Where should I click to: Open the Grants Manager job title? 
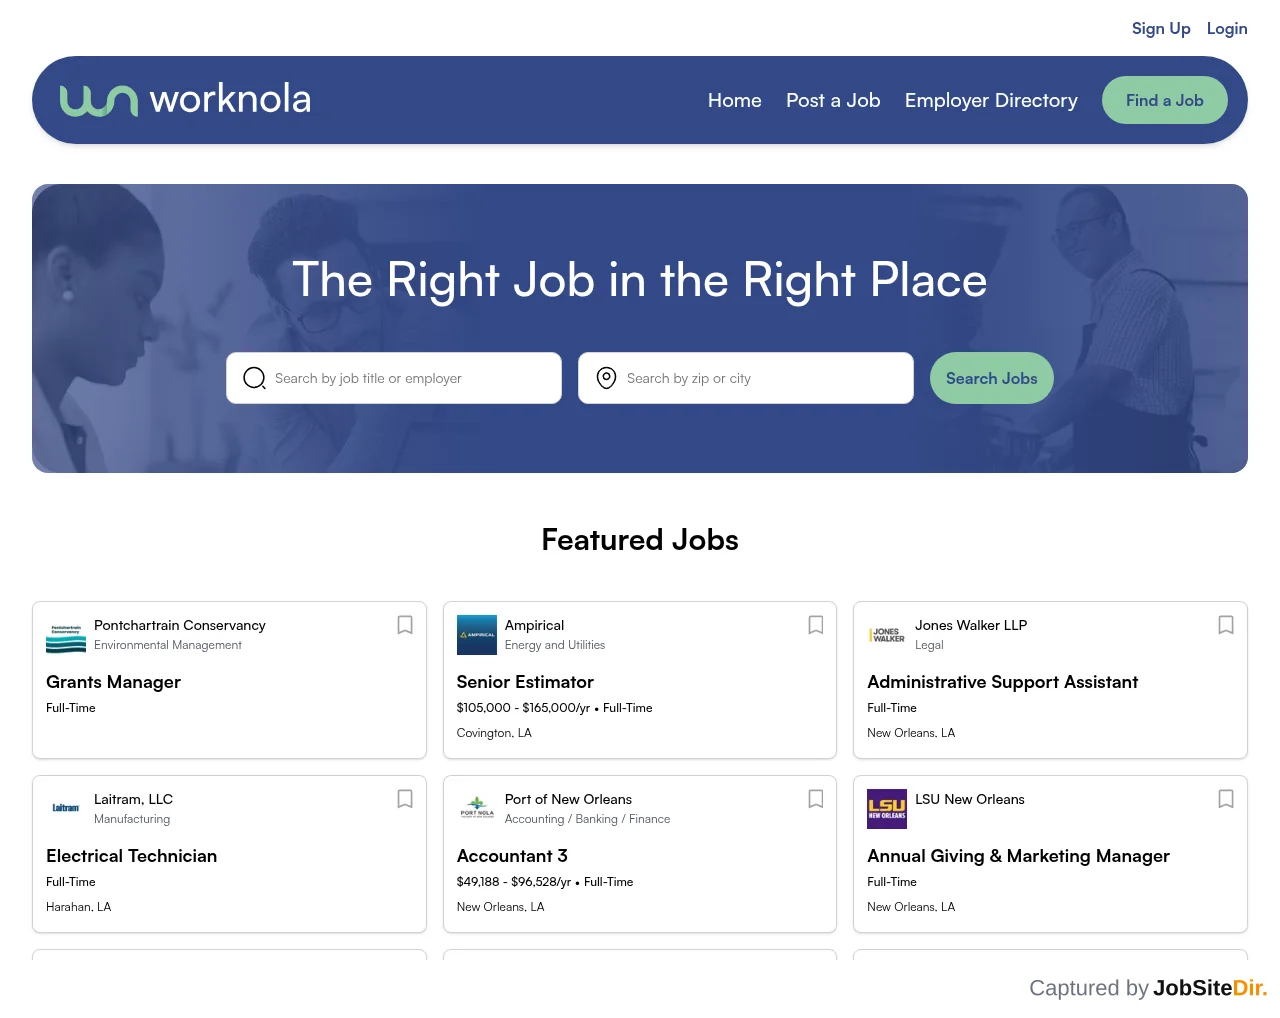click(113, 682)
